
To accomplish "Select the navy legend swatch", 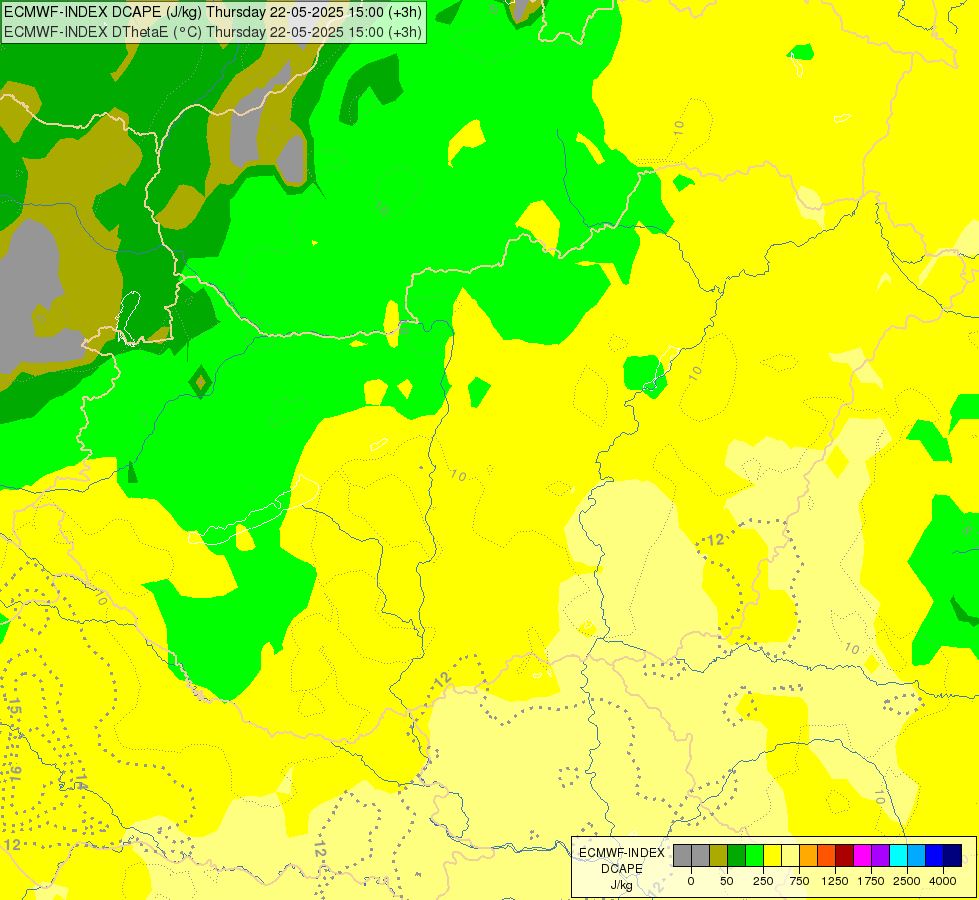I will [953, 855].
